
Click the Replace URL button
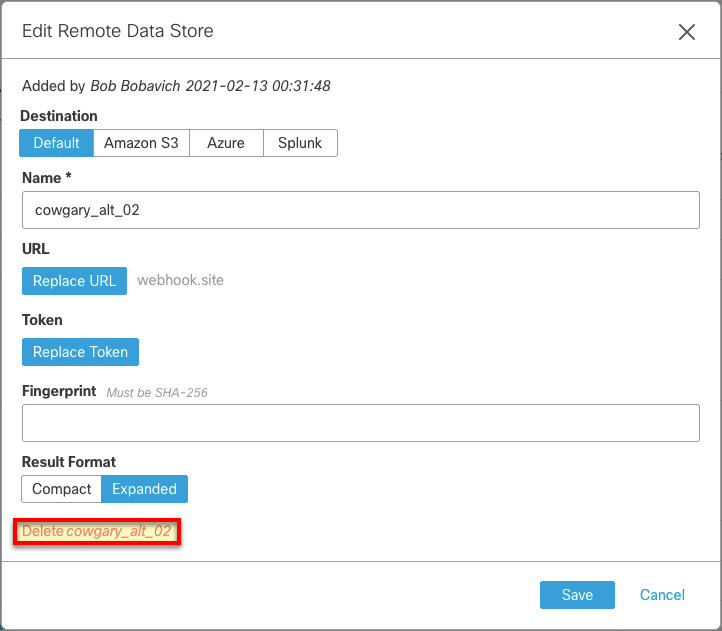[74, 281]
